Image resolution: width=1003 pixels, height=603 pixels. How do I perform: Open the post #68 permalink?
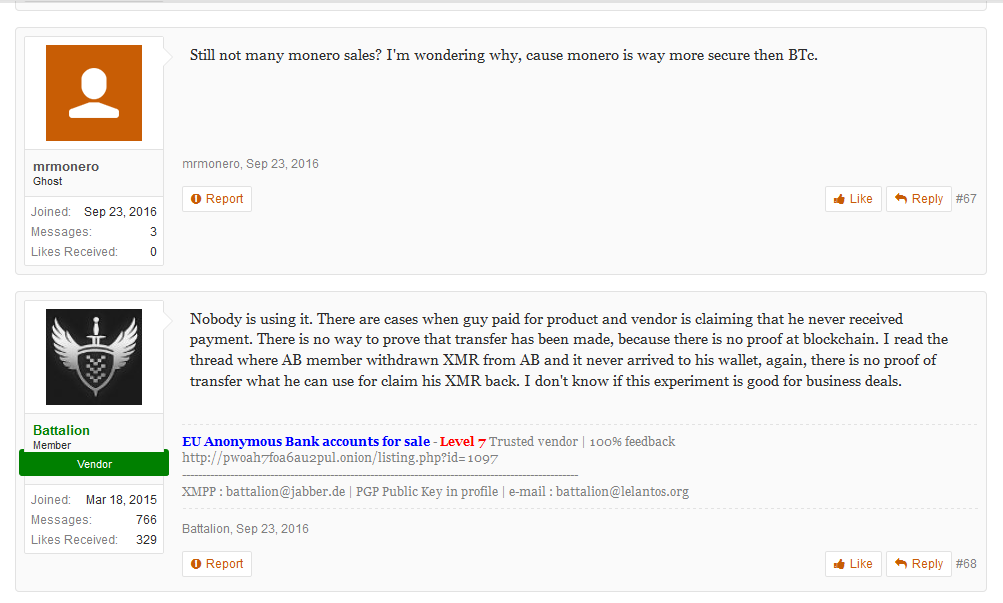(x=966, y=564)
